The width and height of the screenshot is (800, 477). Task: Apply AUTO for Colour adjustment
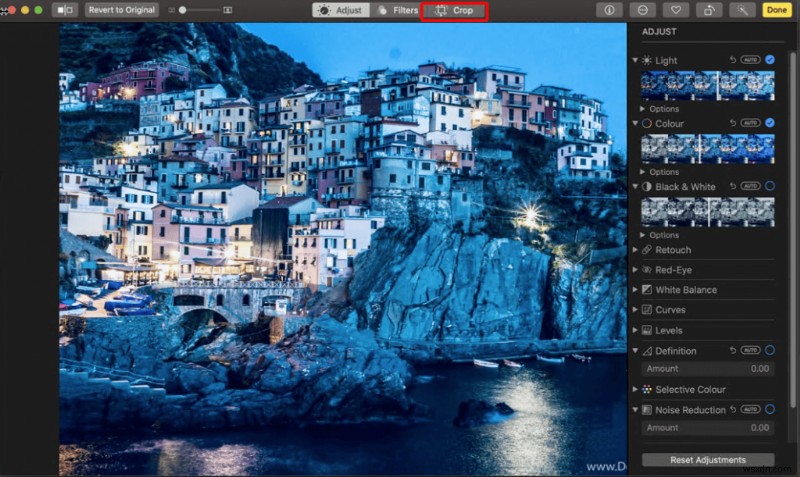point(751,123)
